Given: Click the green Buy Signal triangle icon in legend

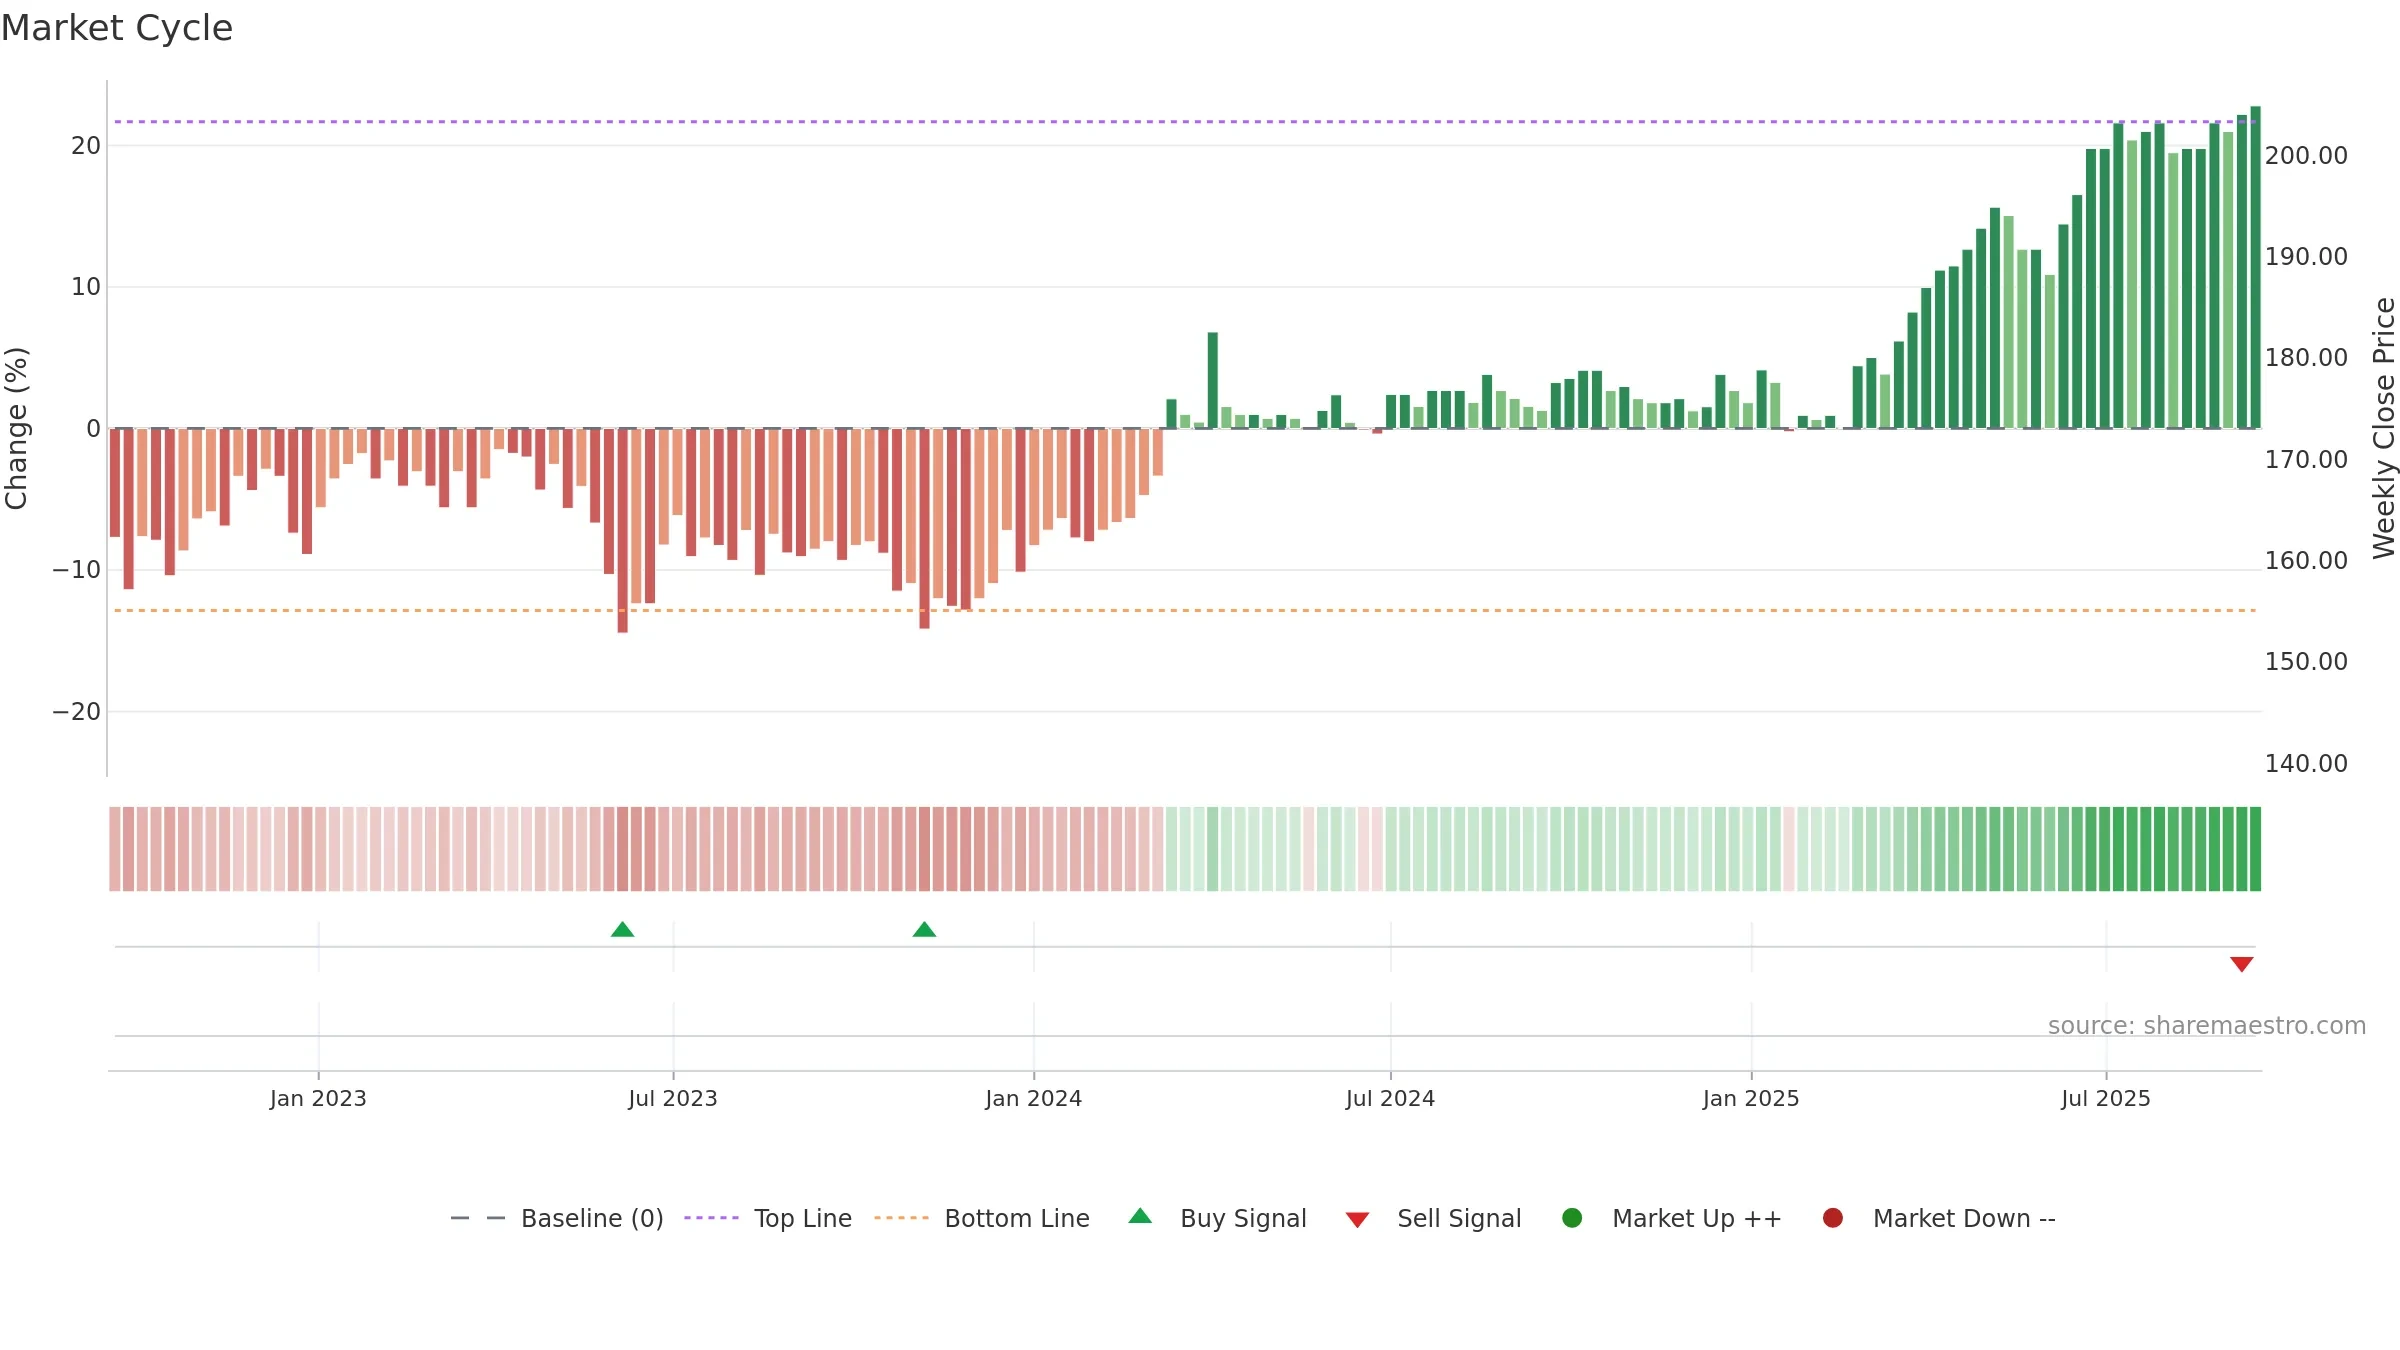Looking at the screenshot, I should 1140,1216.
